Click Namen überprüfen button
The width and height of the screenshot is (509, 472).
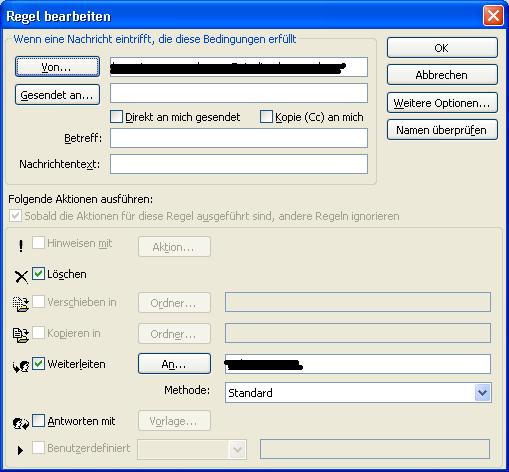click(x=442, y=130)
